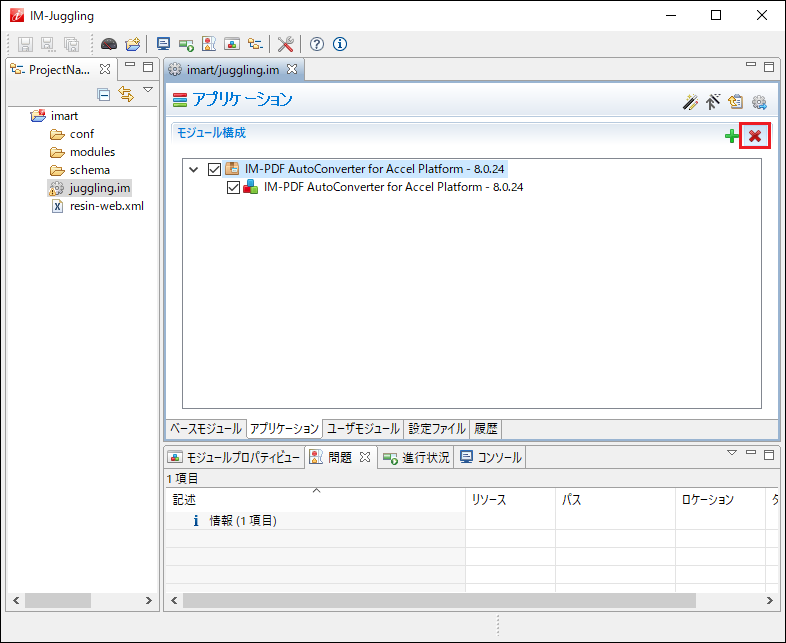Click the gear with blue arrow icon
This screenshot has height=643, width=786.
pyautogui.click(x=758, y=101)
